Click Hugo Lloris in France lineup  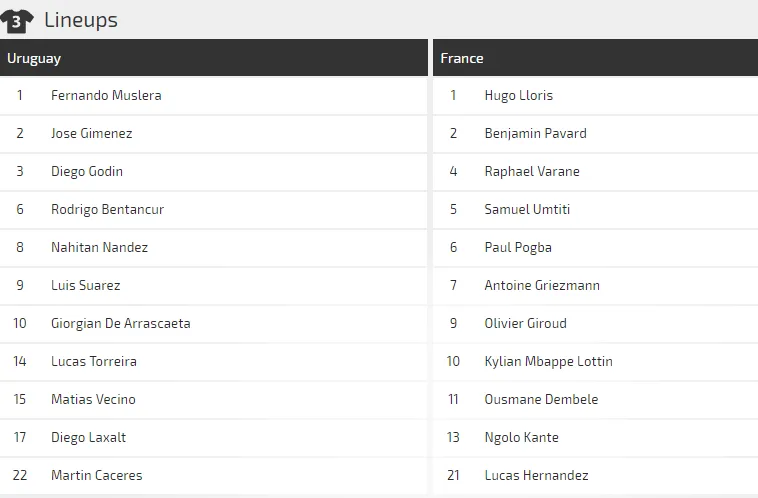(518, 96)
